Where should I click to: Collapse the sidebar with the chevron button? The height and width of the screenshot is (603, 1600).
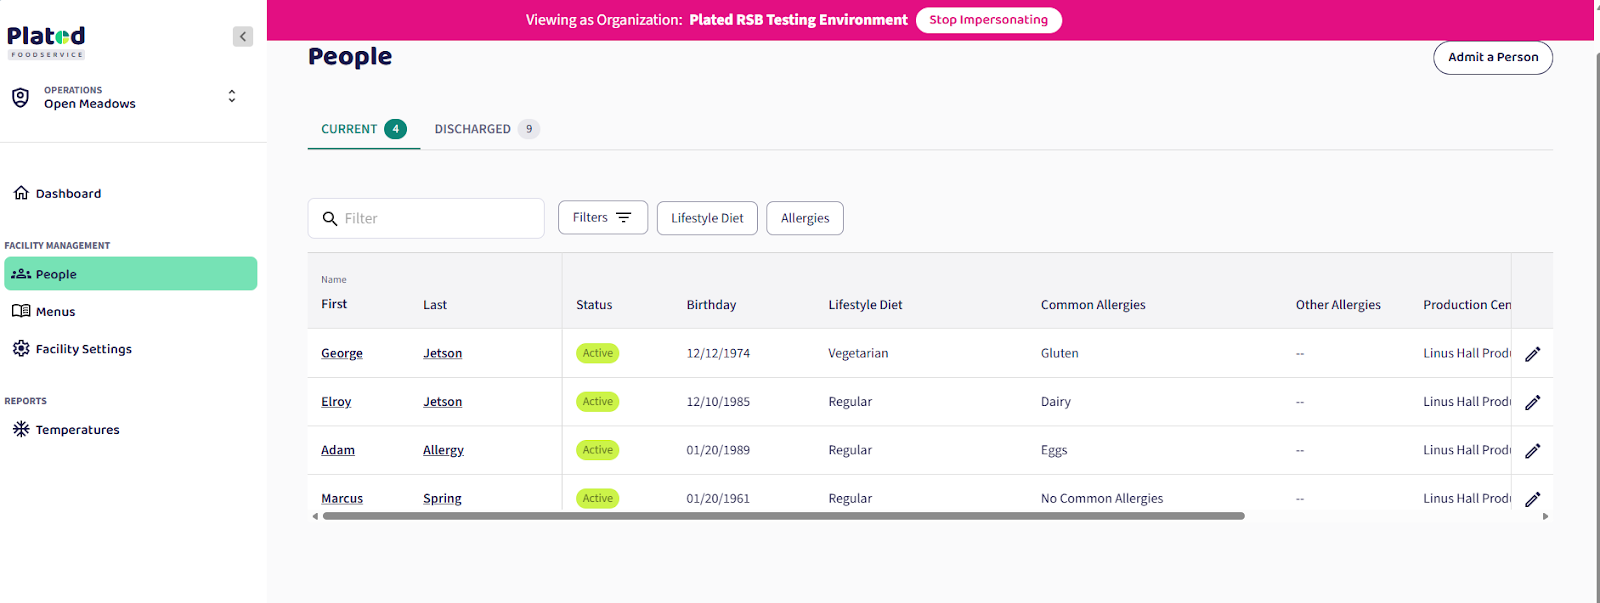[243, 37]
